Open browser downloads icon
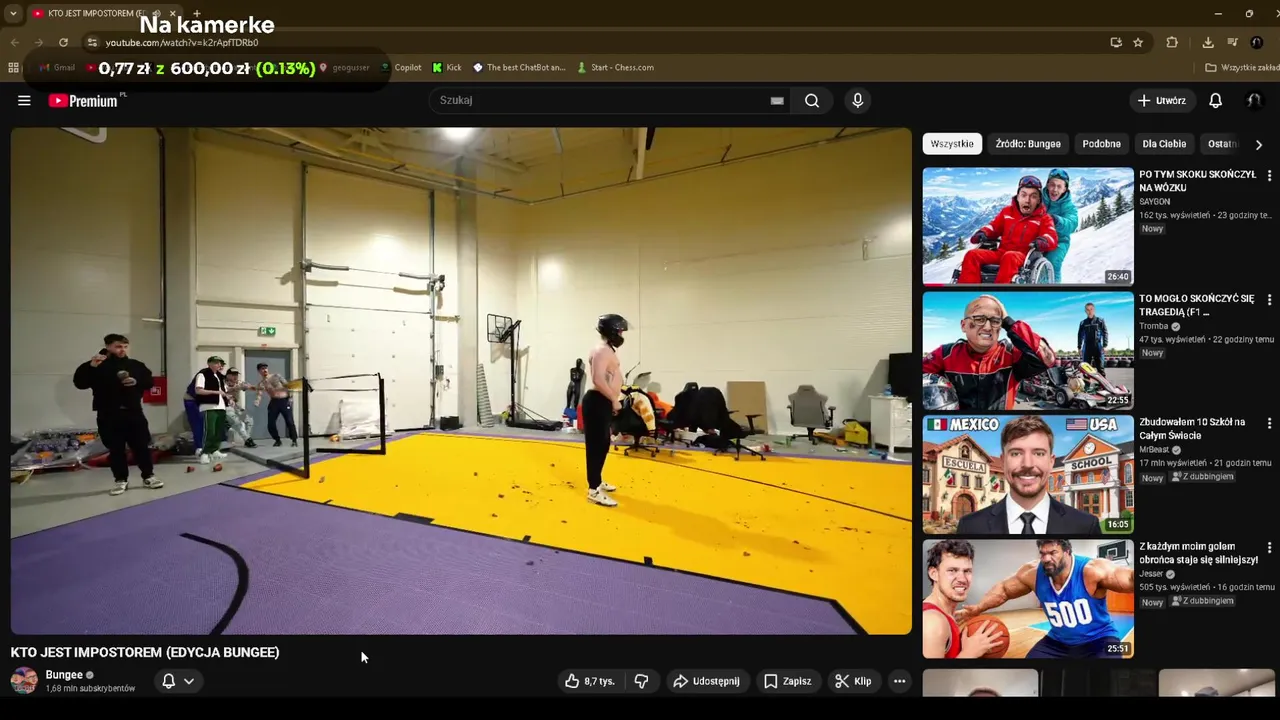Viewport: 1280px width, 720px height. pos(1208,43)
